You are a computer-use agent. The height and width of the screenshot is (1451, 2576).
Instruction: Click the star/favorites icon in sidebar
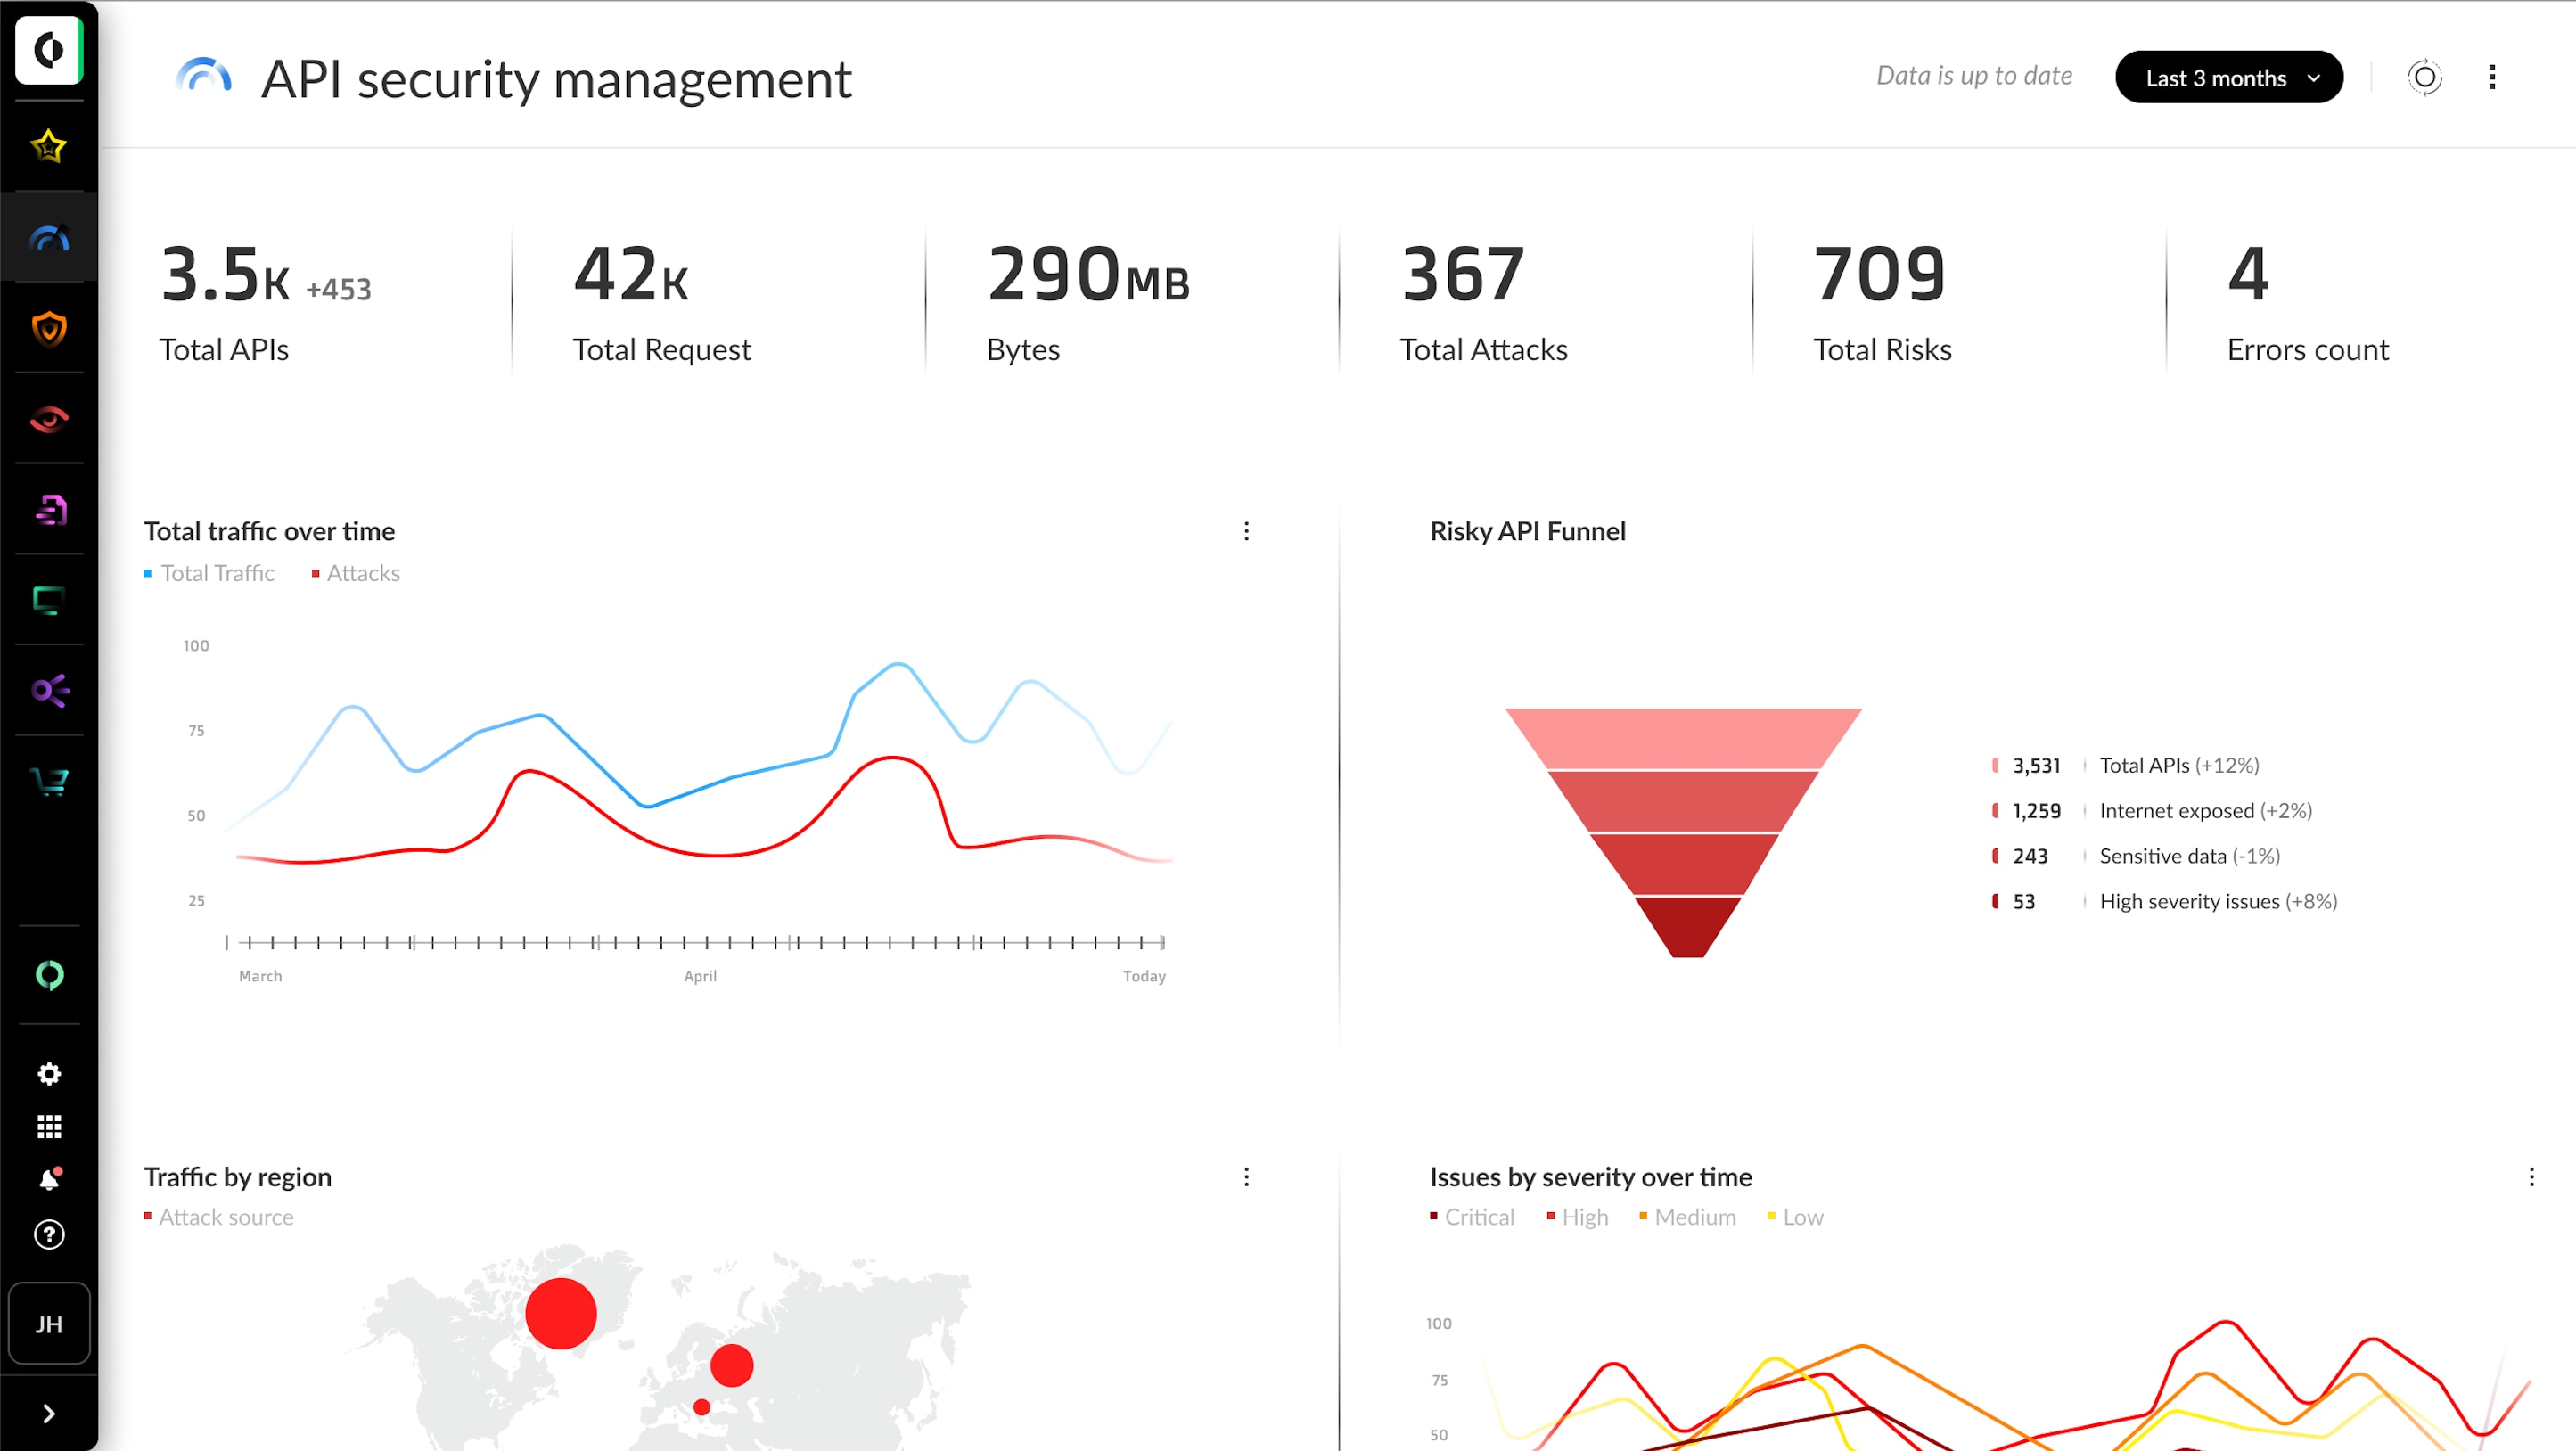[48, 147]
